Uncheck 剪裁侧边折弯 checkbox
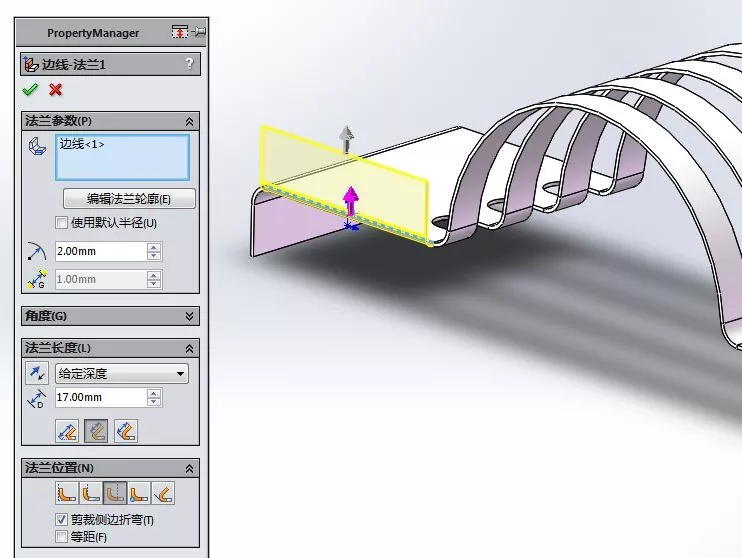Image resolution: width=742 pixels, height=558 pixels. [62, 519]
